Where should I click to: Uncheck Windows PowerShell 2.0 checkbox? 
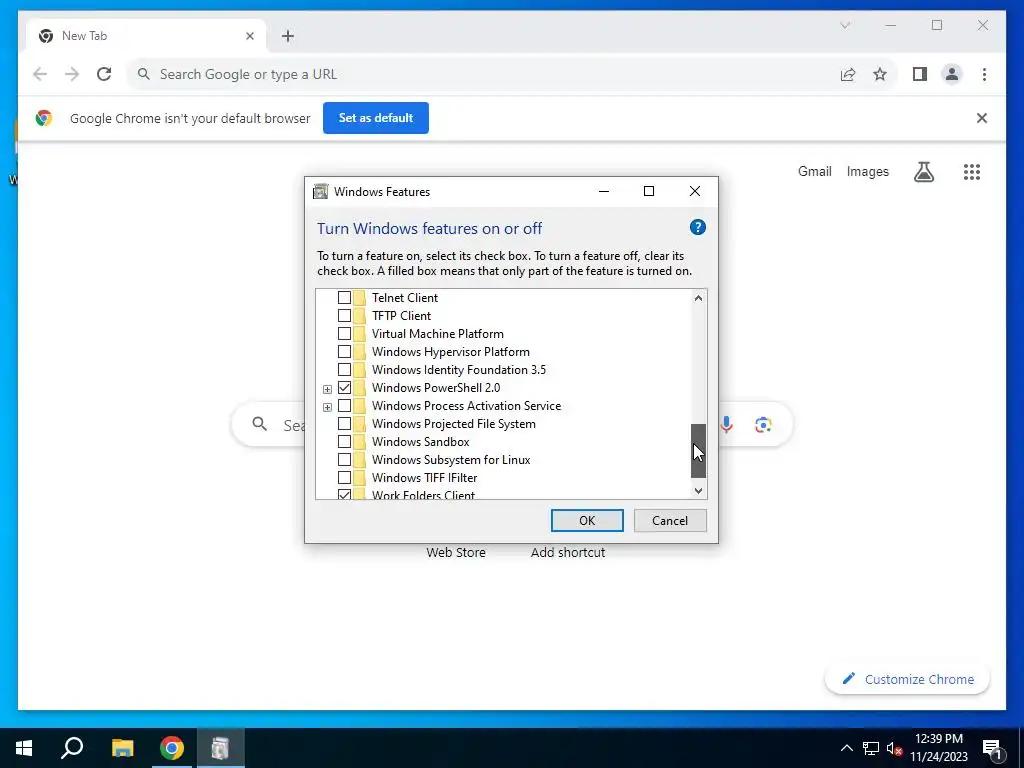pos(344,388)
